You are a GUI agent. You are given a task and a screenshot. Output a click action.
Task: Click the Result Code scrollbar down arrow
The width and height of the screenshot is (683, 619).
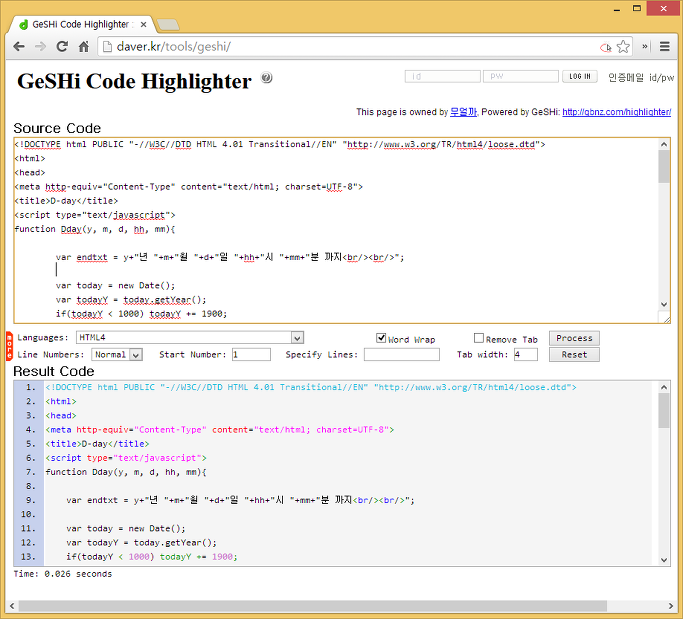(x=664, y=560)
